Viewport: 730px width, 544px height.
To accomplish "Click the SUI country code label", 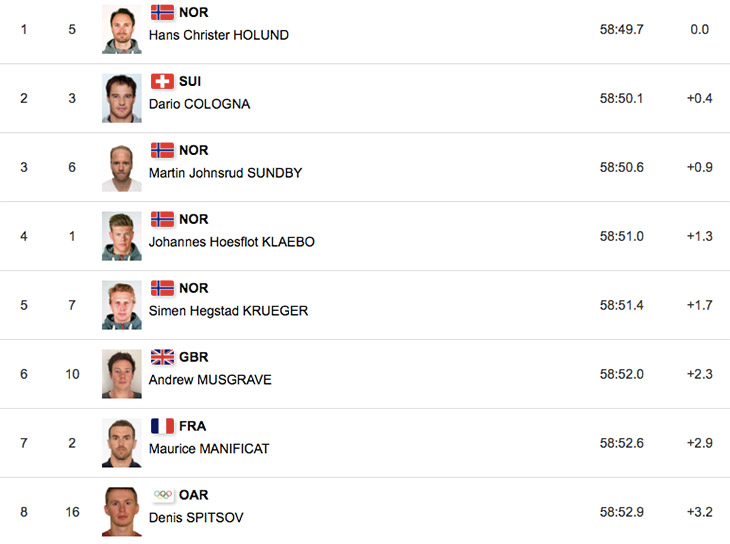I will (190, 82).
